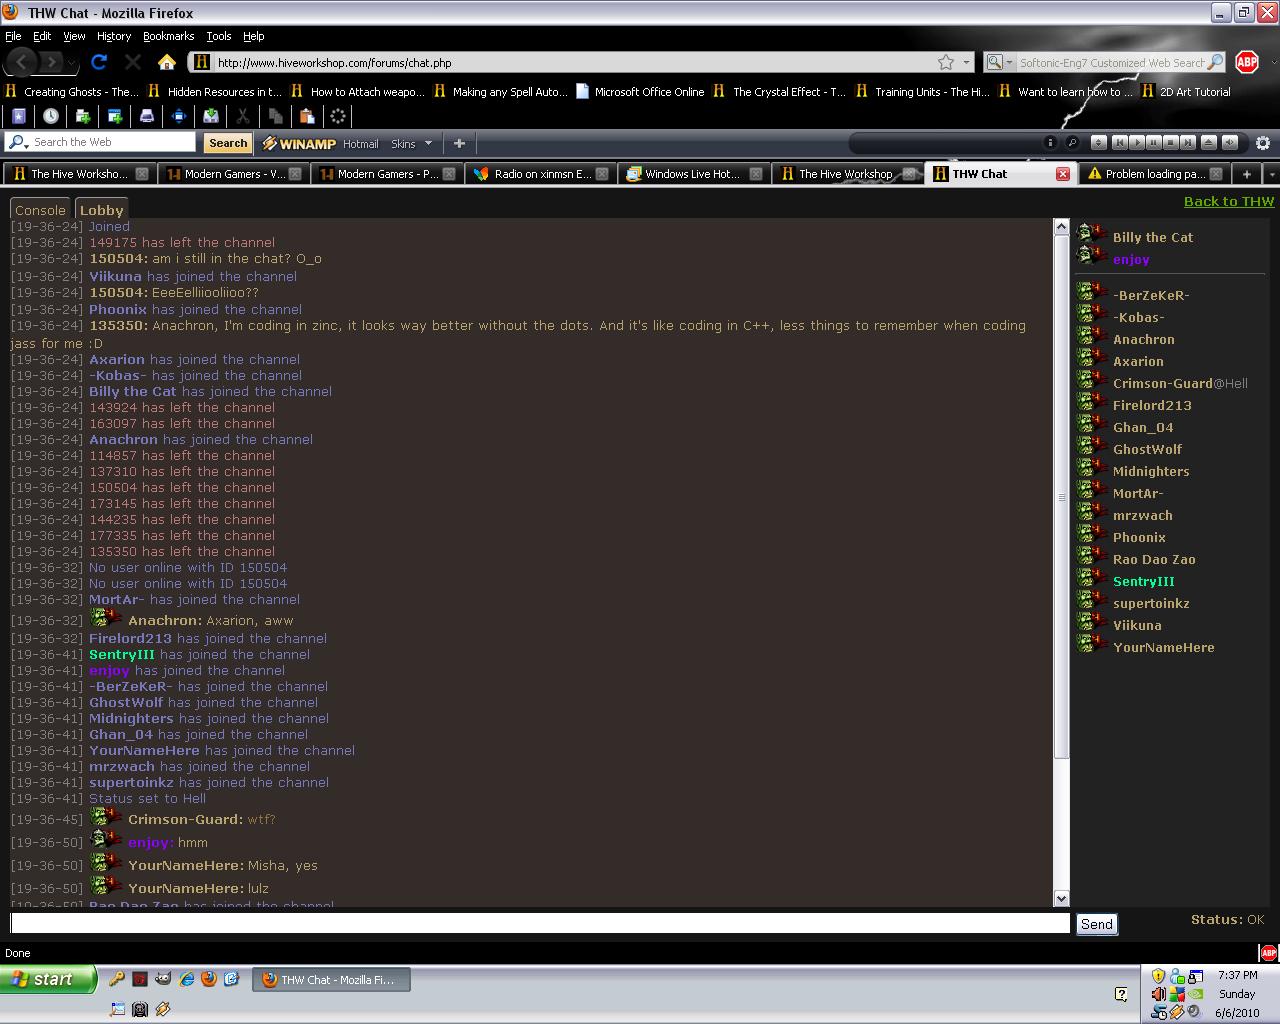This screenshot has width=1280, height=1024.
Task: Go to the Firefox home page
Action: pos(167,62)
